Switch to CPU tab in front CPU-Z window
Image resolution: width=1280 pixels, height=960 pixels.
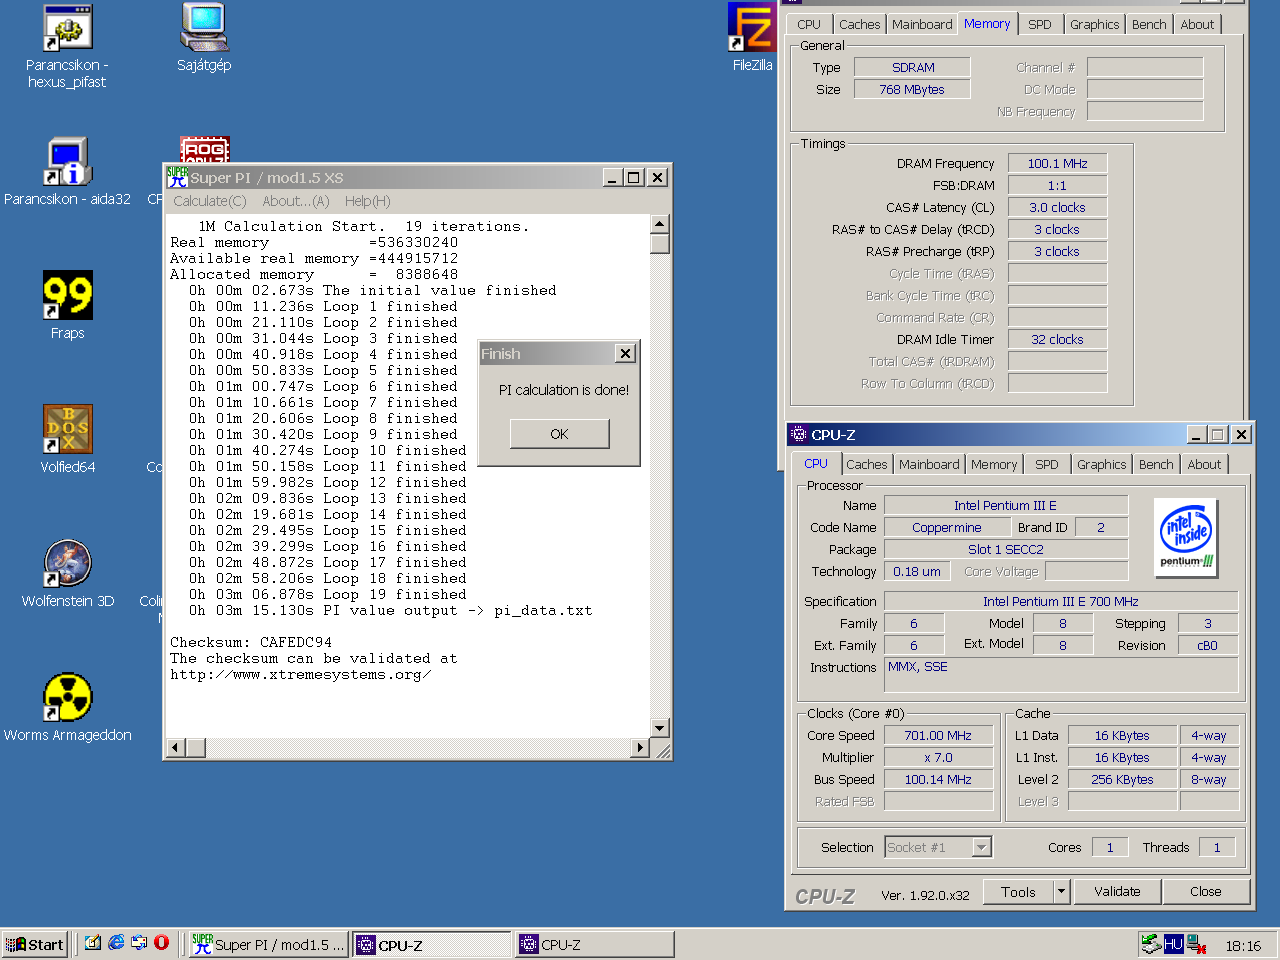[816, 463]
